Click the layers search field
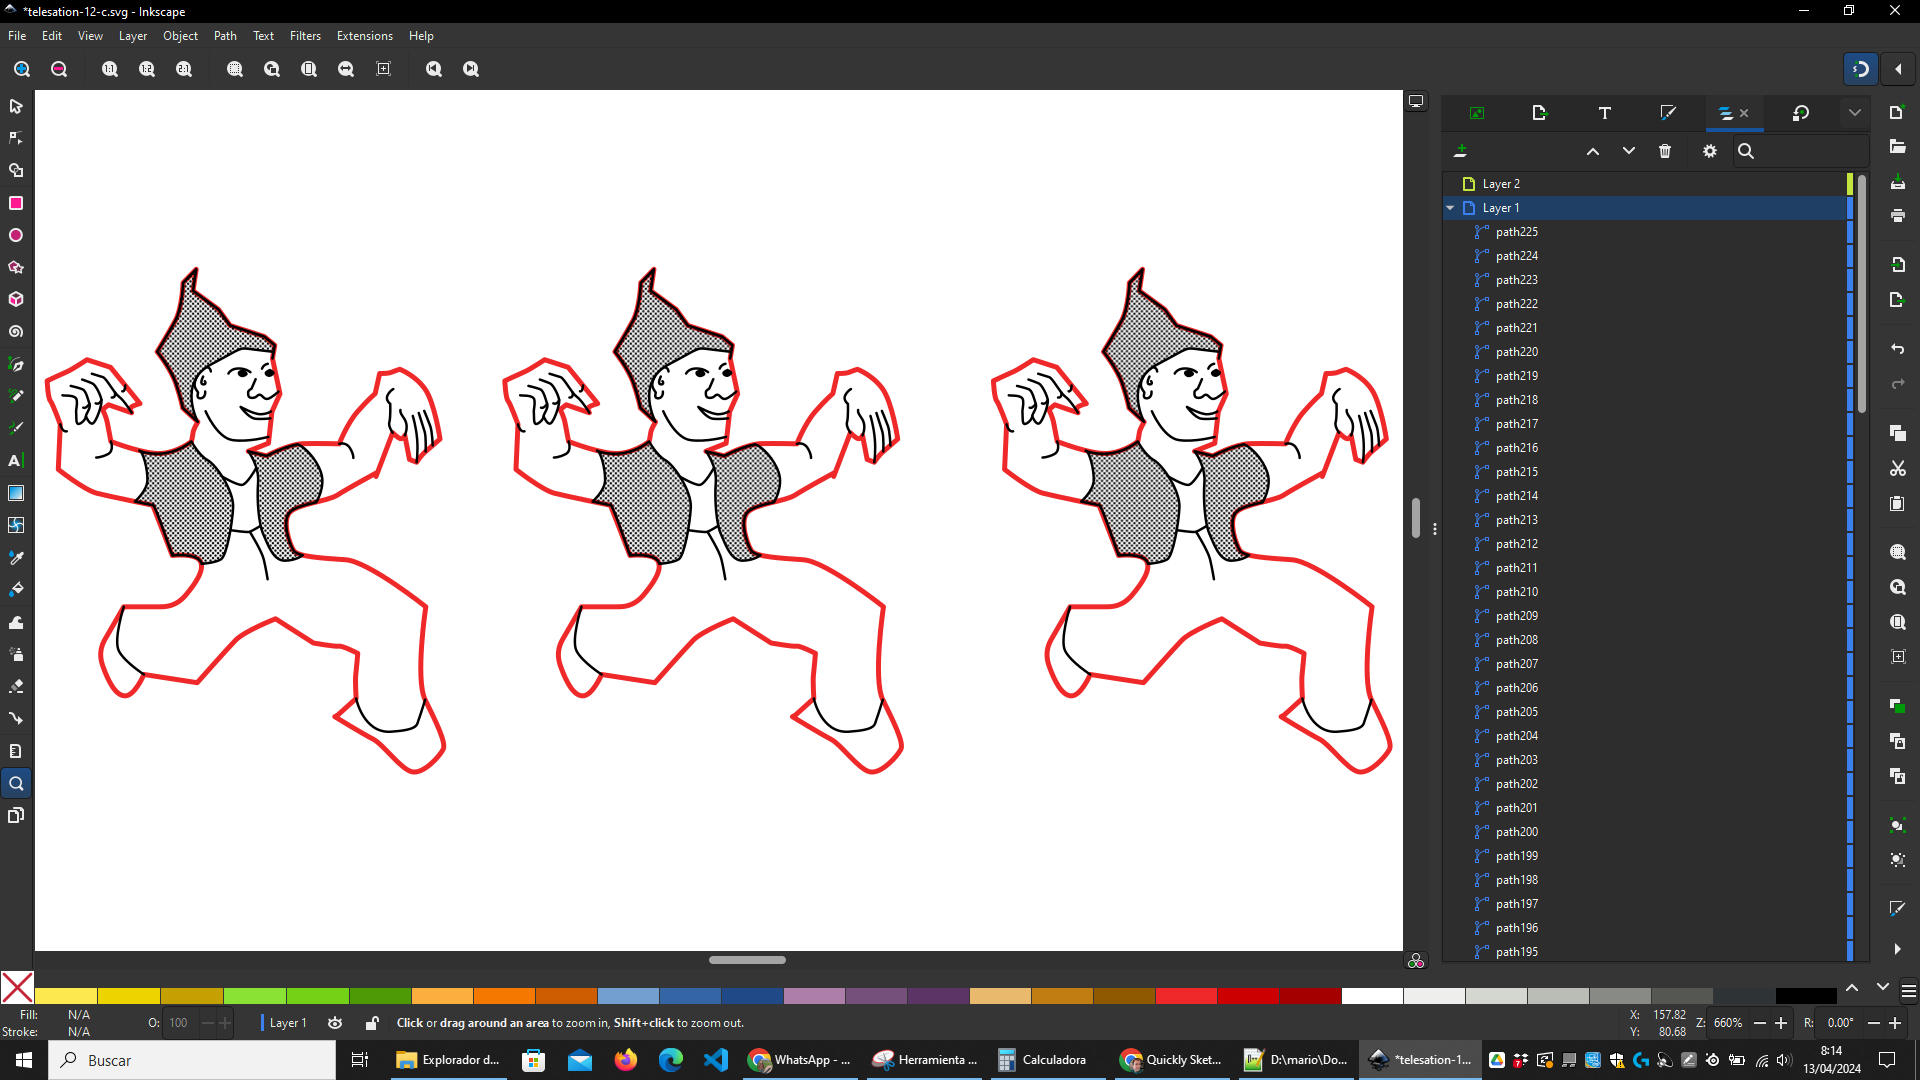The image size is (1920, 1080). (x=1803, y=151)
